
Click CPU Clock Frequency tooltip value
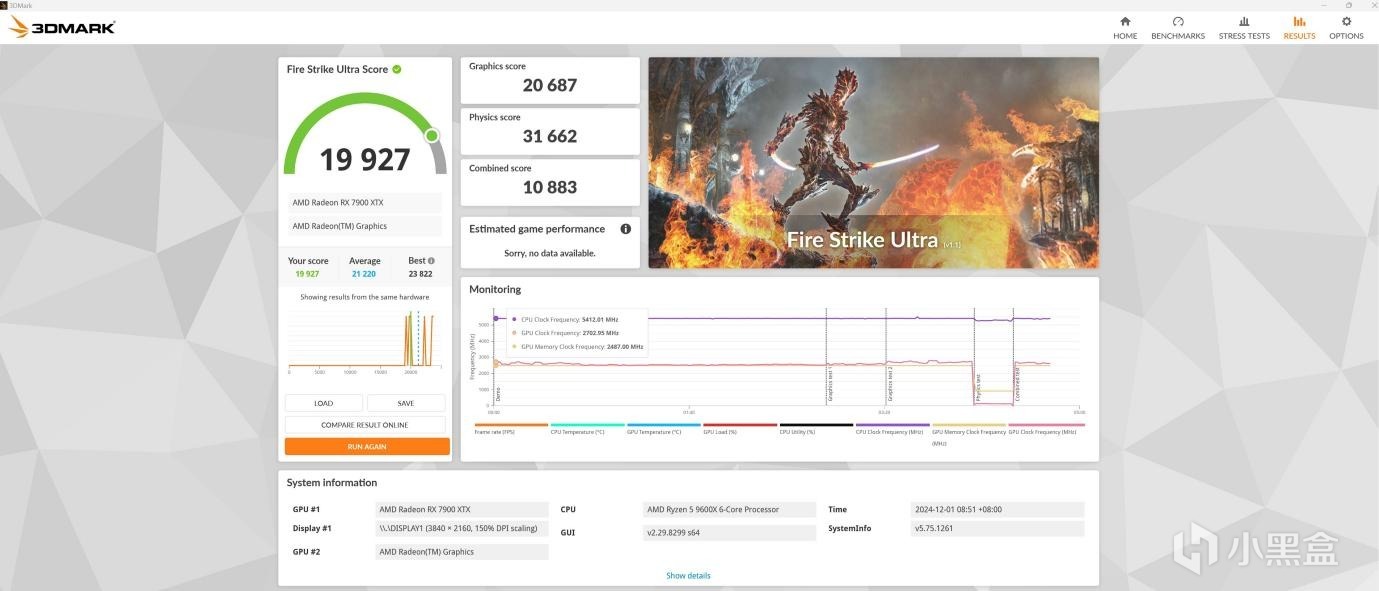(600, 320)
